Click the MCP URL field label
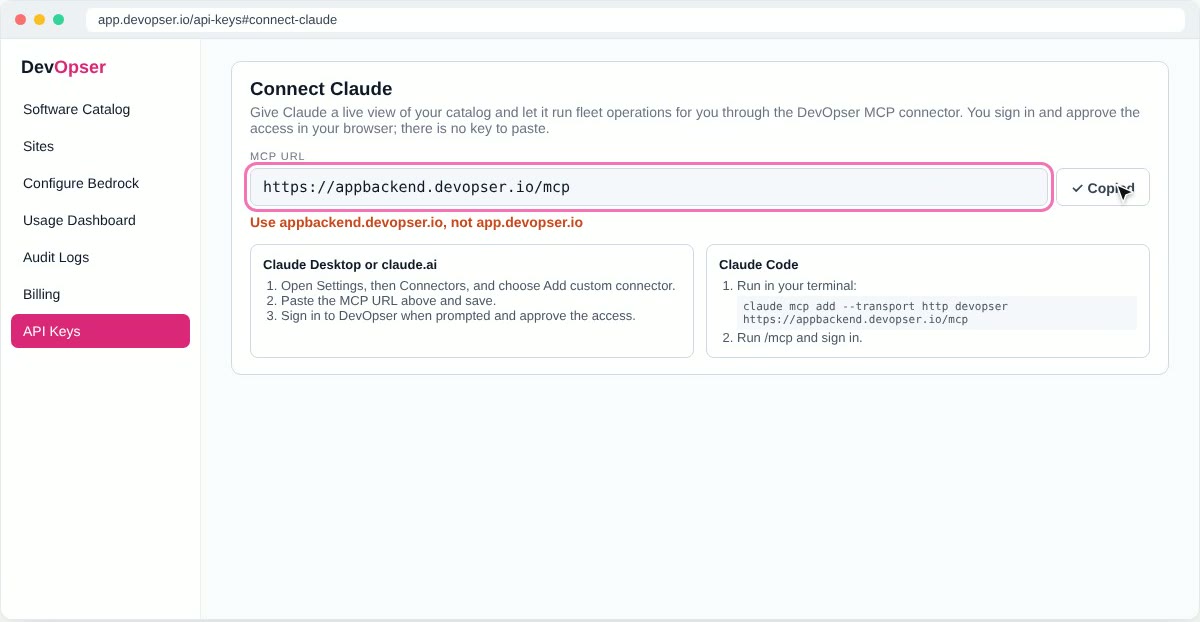 click(x=277, y=157)
